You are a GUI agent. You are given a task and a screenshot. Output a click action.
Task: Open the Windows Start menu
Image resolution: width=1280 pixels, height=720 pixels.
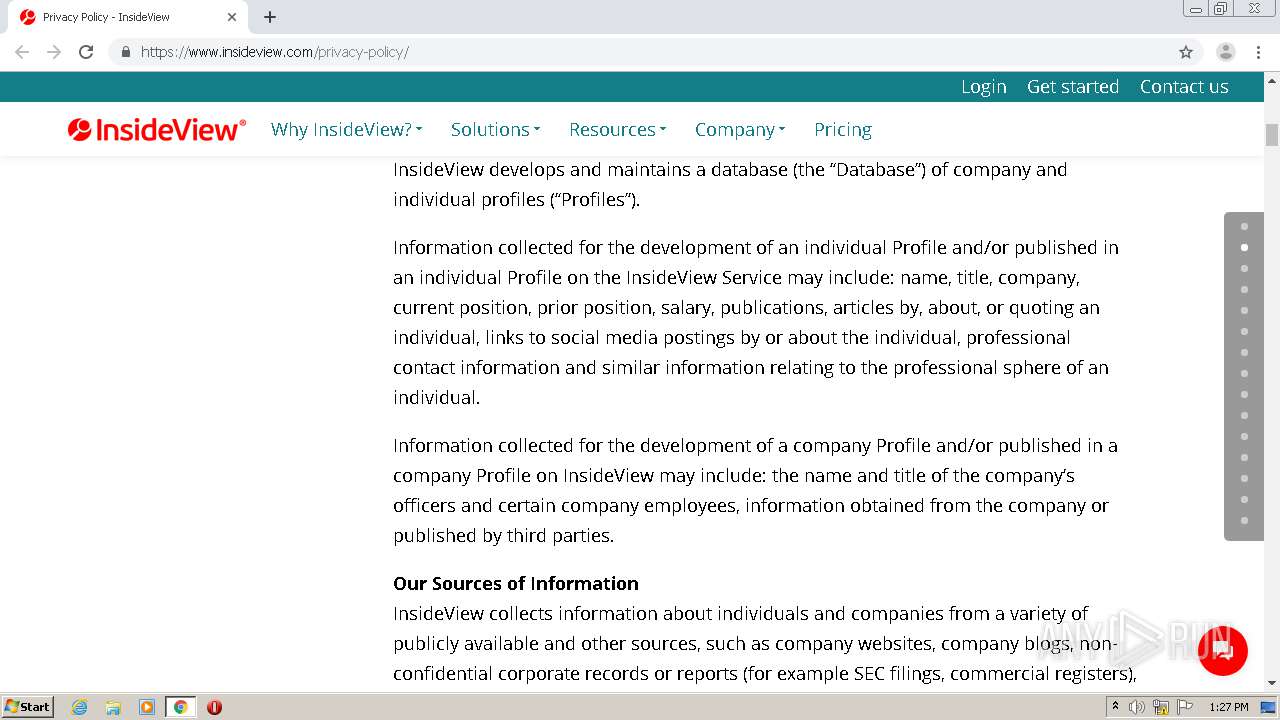pyautogui.click(x=28, y=706)
